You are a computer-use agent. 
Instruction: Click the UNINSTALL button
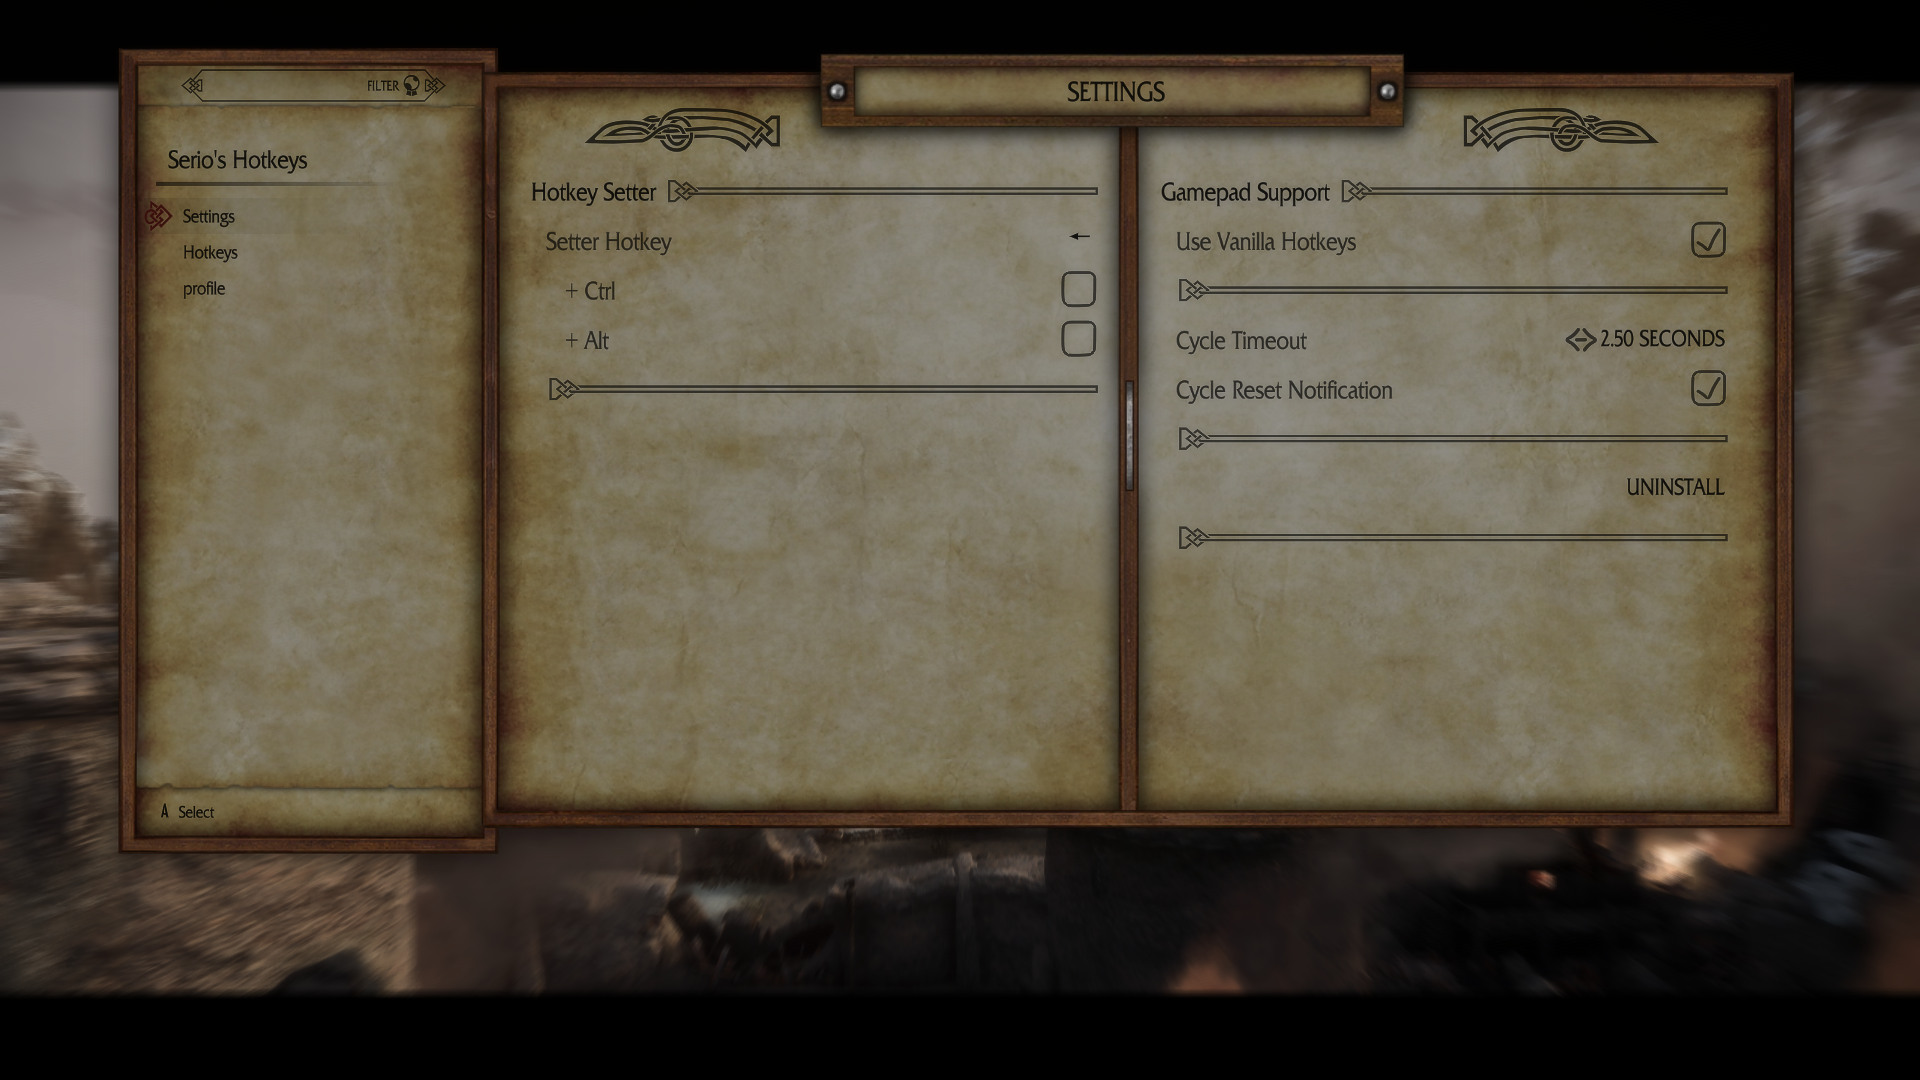1675,487
